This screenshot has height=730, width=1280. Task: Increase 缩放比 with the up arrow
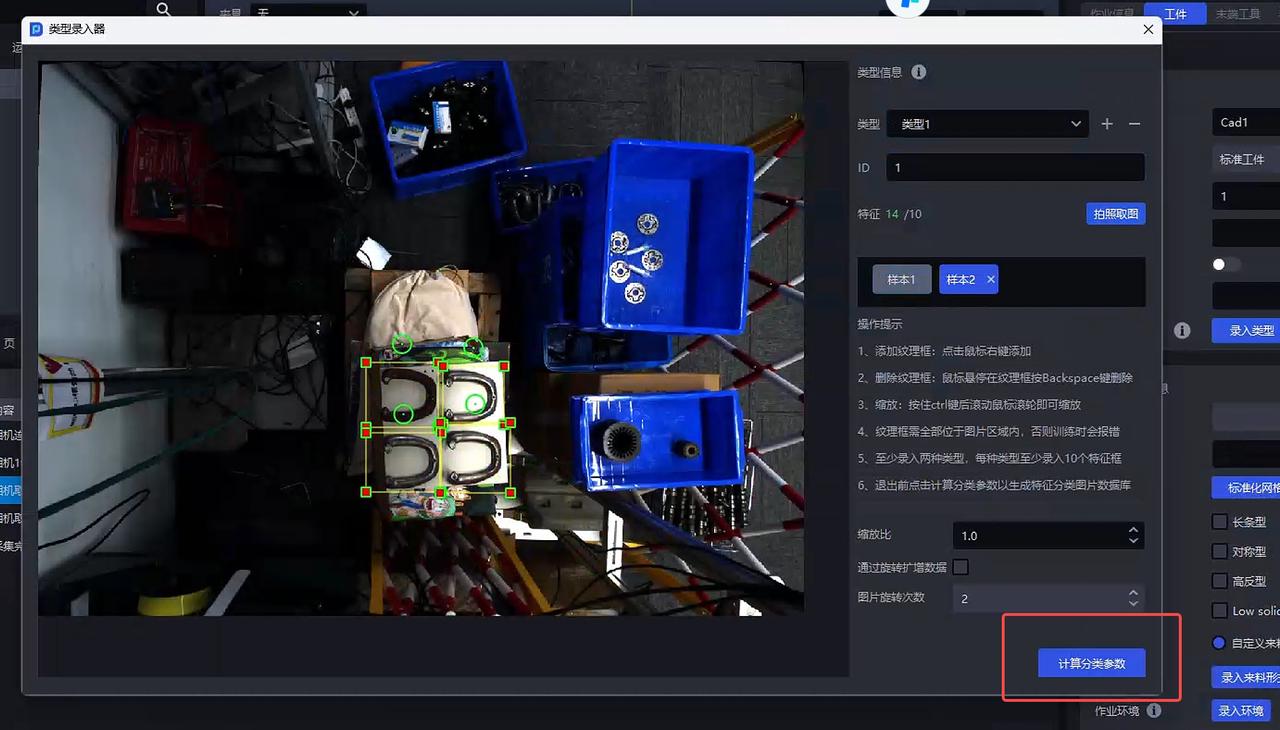click(1133, 530)
